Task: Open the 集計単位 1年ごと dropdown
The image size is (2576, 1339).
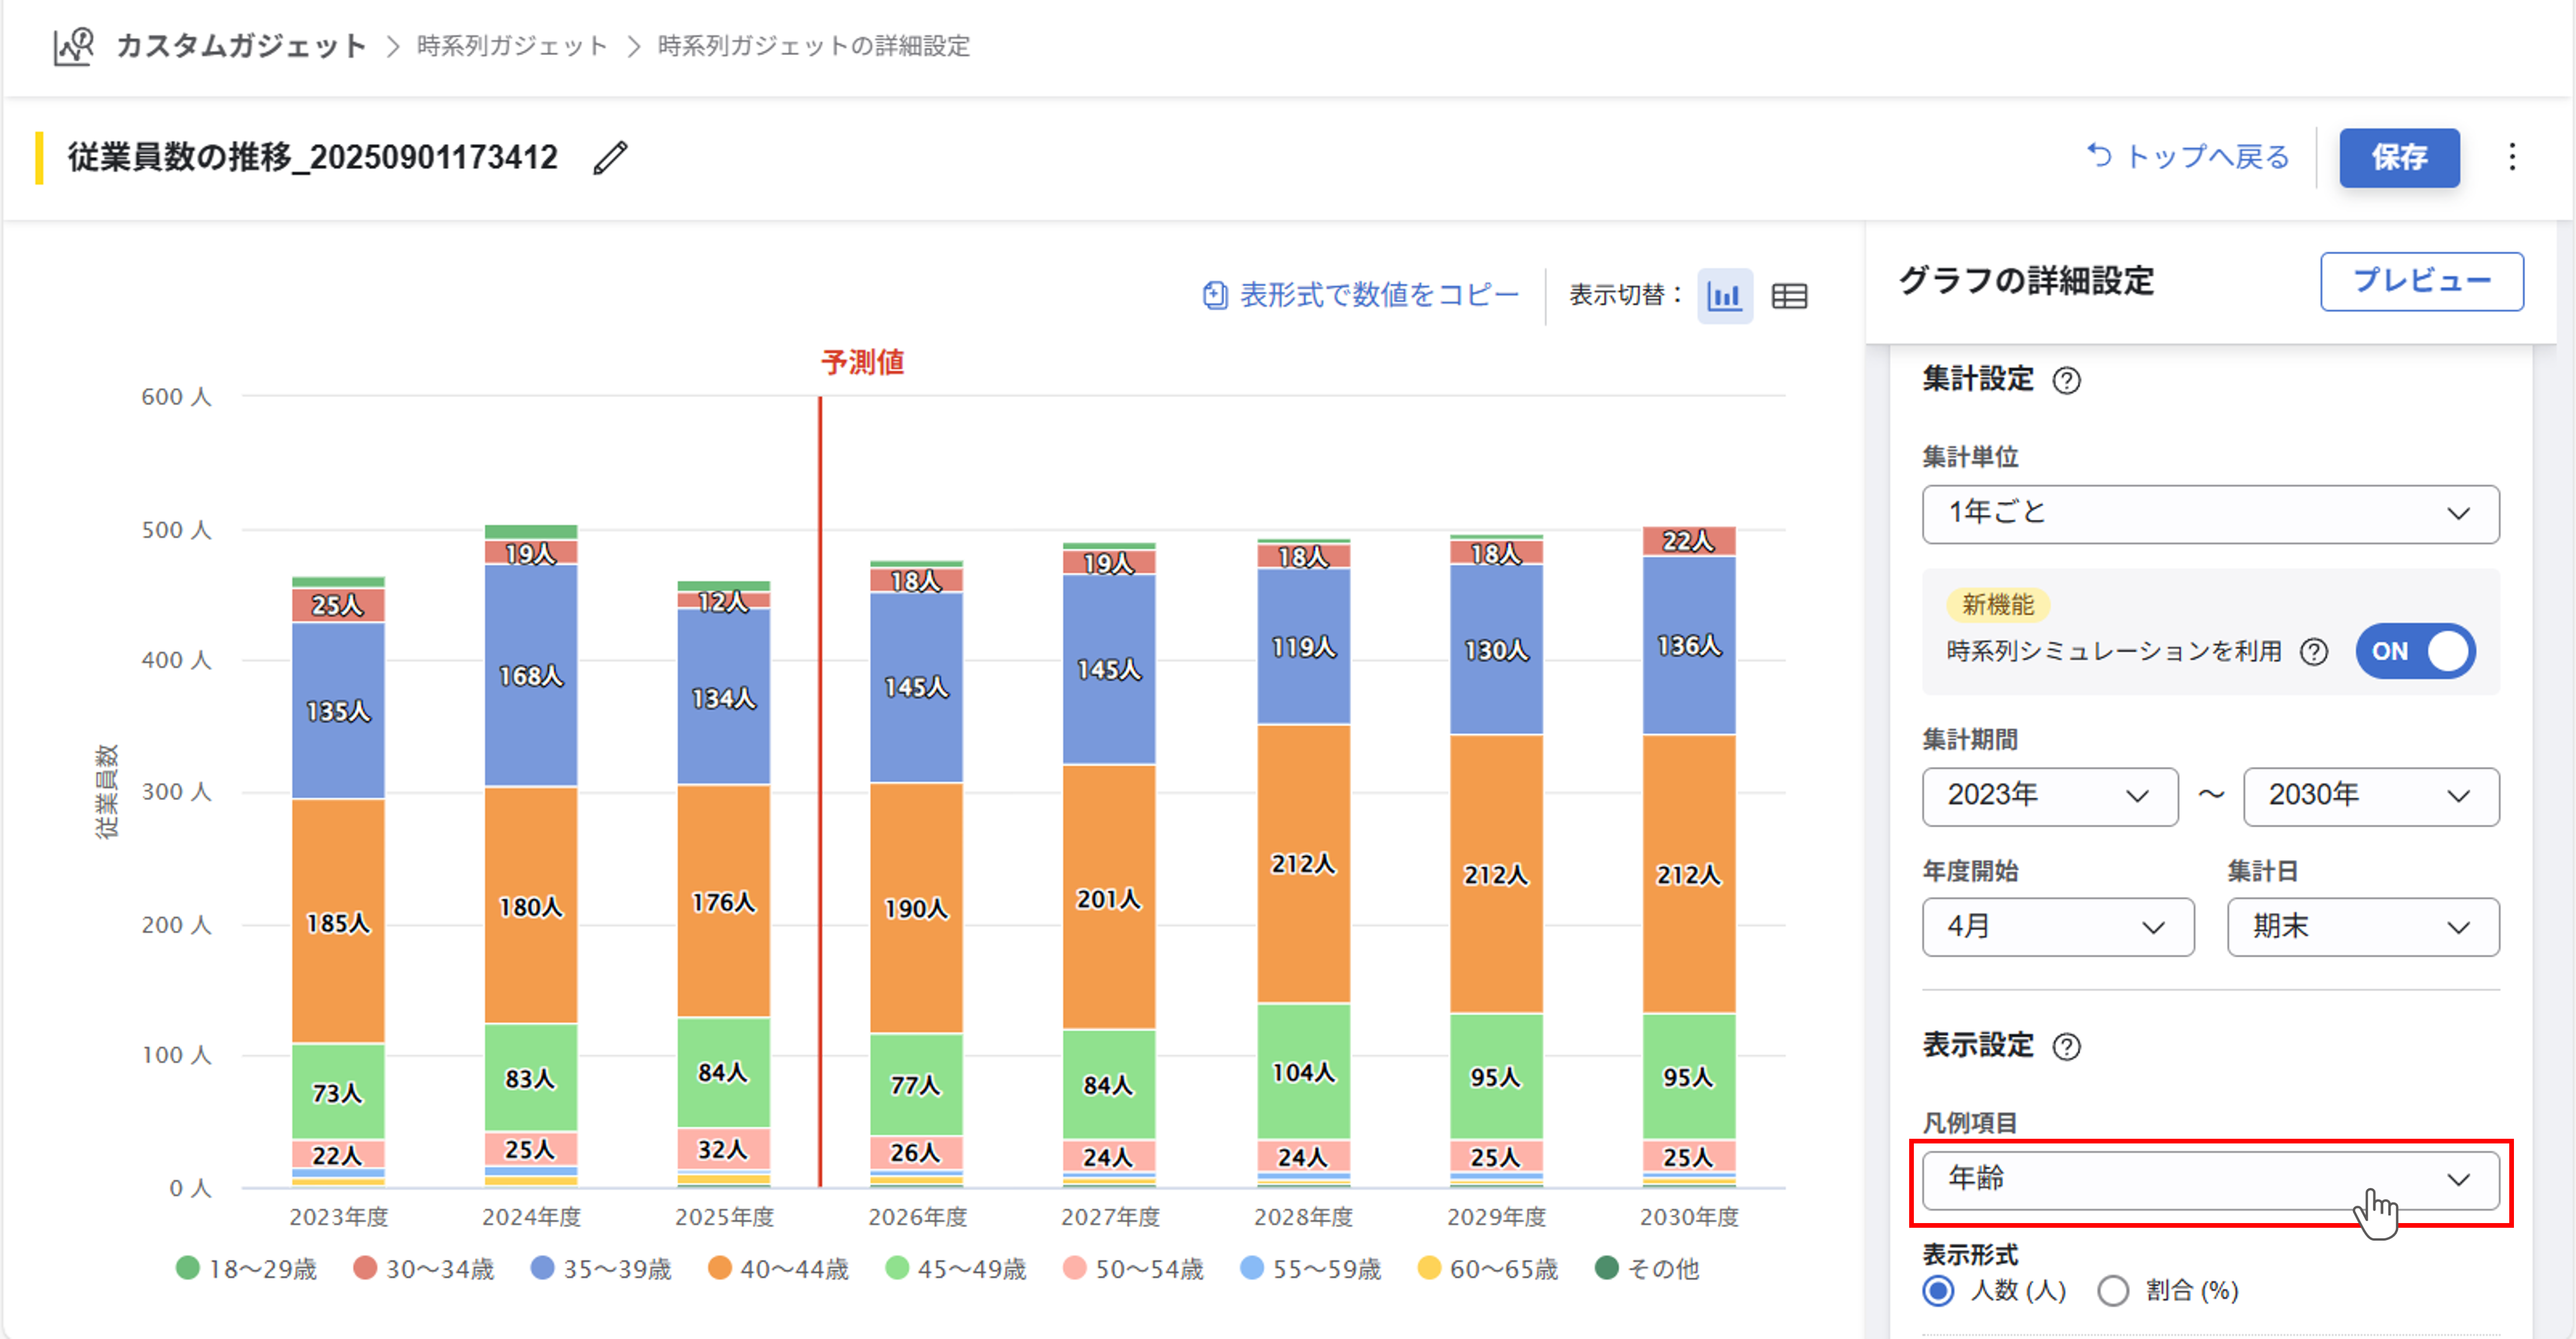Action: [x=2210, y=514]
